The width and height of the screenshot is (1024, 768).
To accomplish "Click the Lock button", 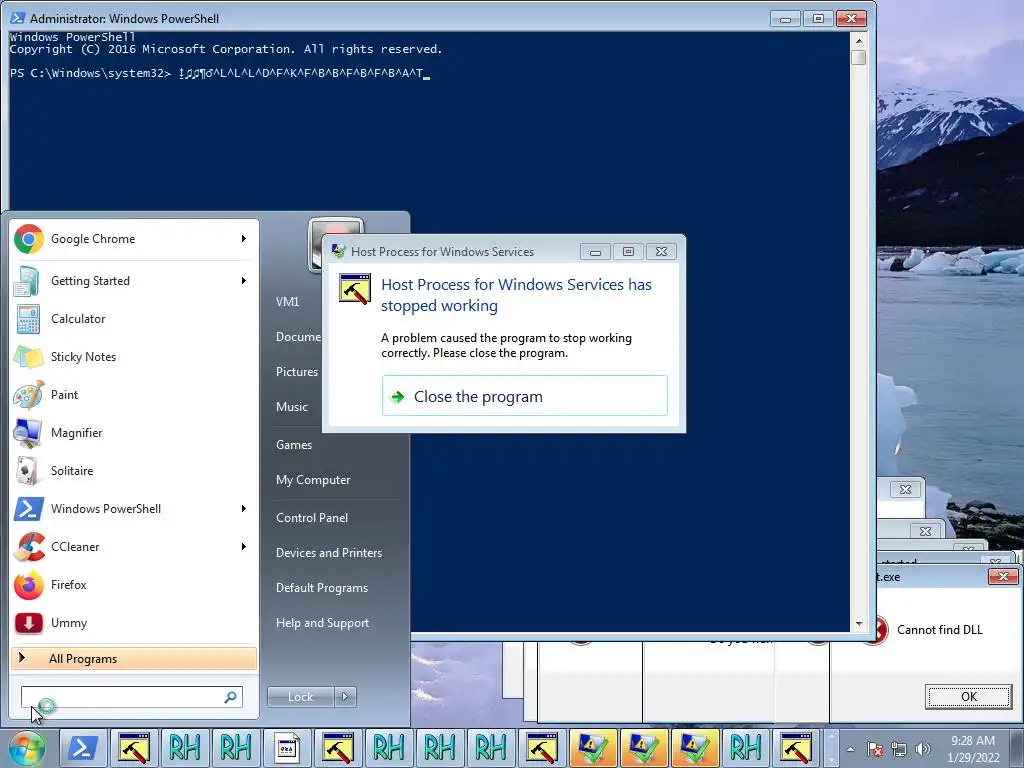I will 300,697.
